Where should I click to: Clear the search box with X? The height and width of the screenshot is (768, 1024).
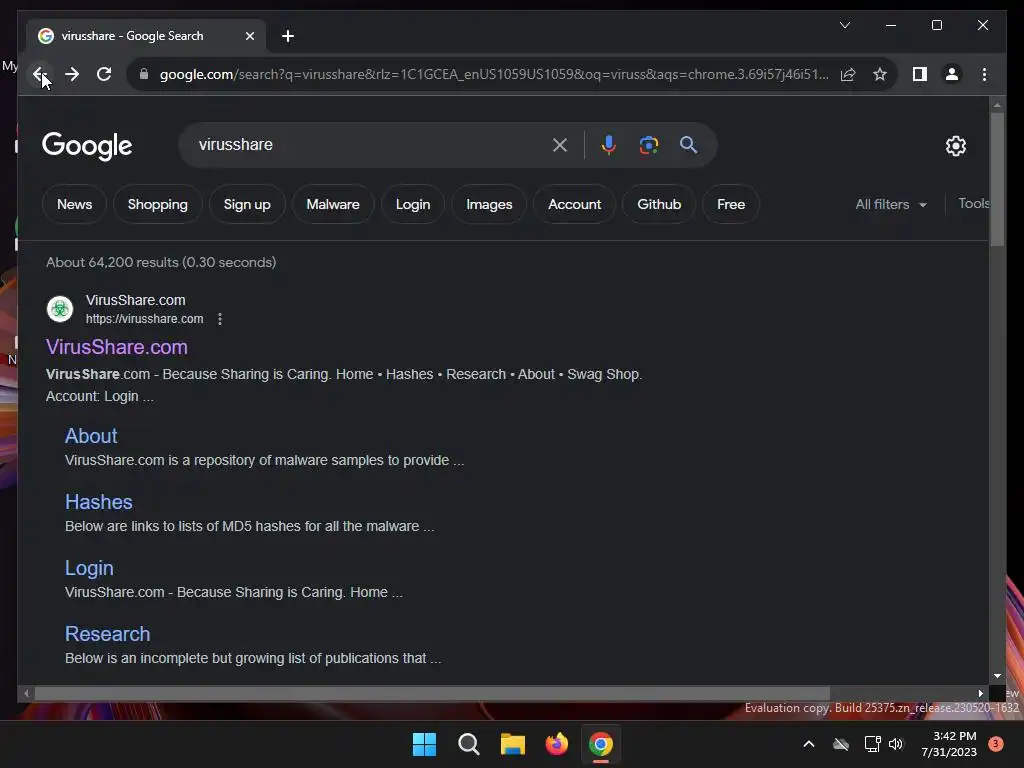click(x=560, y=144)
